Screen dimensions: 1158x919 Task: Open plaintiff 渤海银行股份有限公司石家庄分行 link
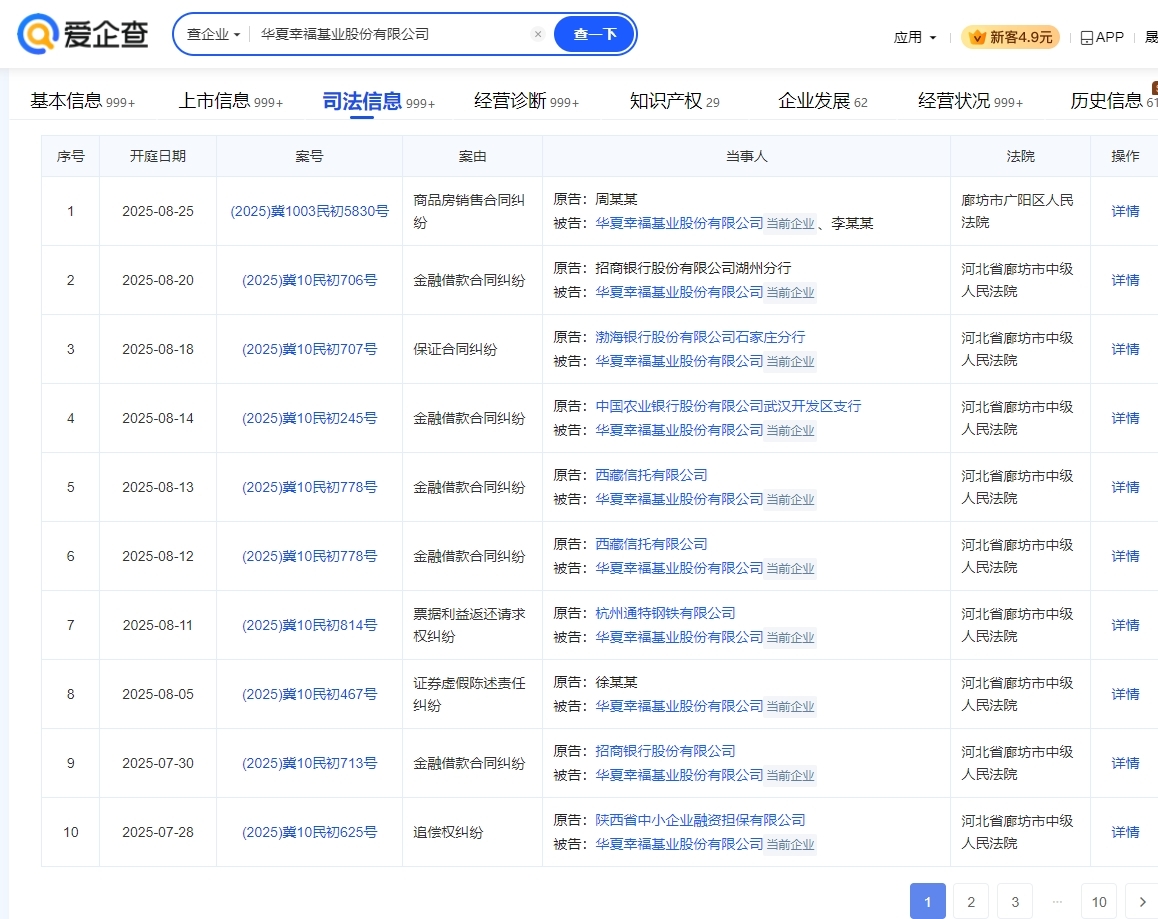point(700,337)
